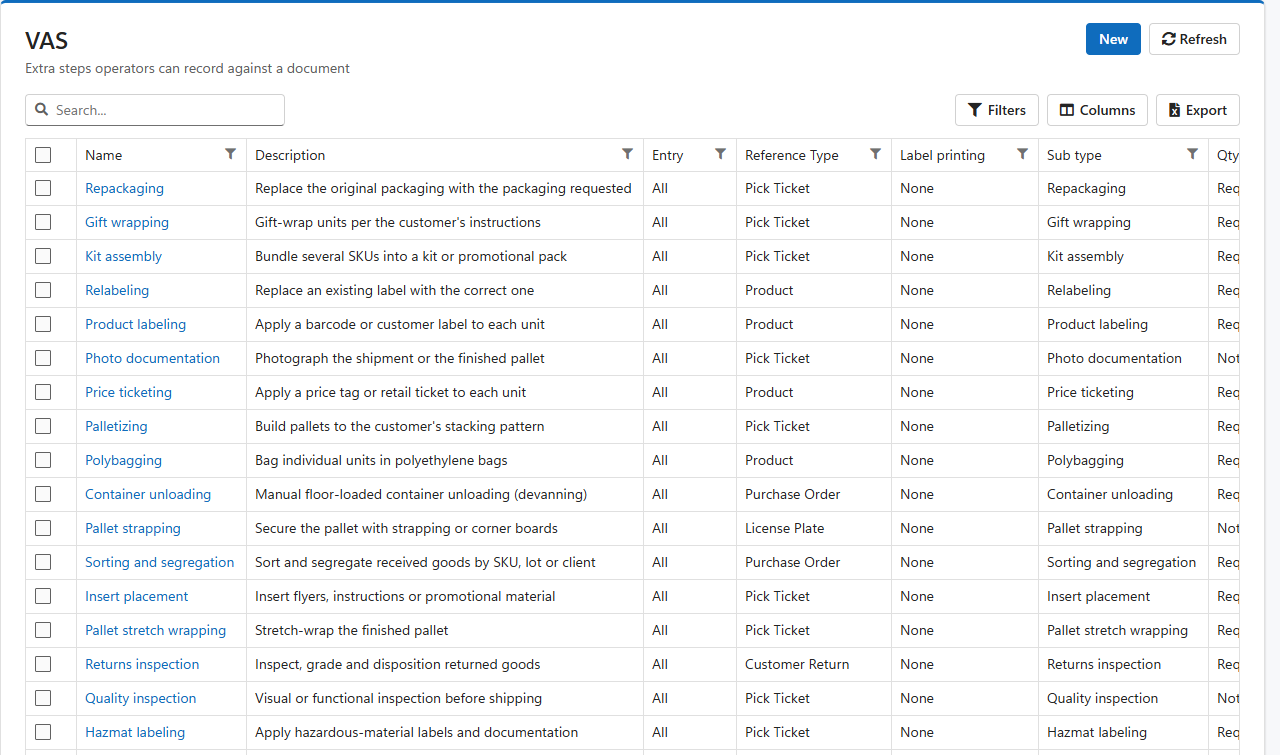The width and height of the screenshot is (1280, 755).
Task: Tick the Kit assembly row checkbox
Action: coord(43,256)
